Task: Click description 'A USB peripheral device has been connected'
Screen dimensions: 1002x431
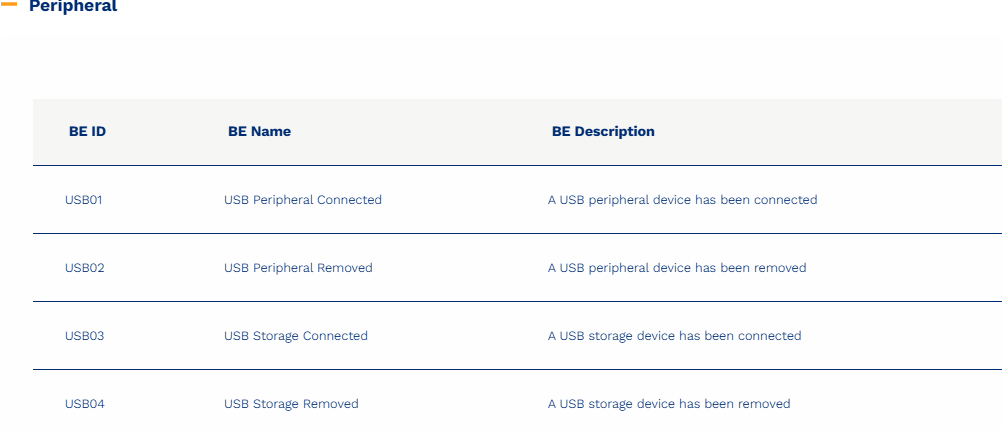Action: [682, 200]
